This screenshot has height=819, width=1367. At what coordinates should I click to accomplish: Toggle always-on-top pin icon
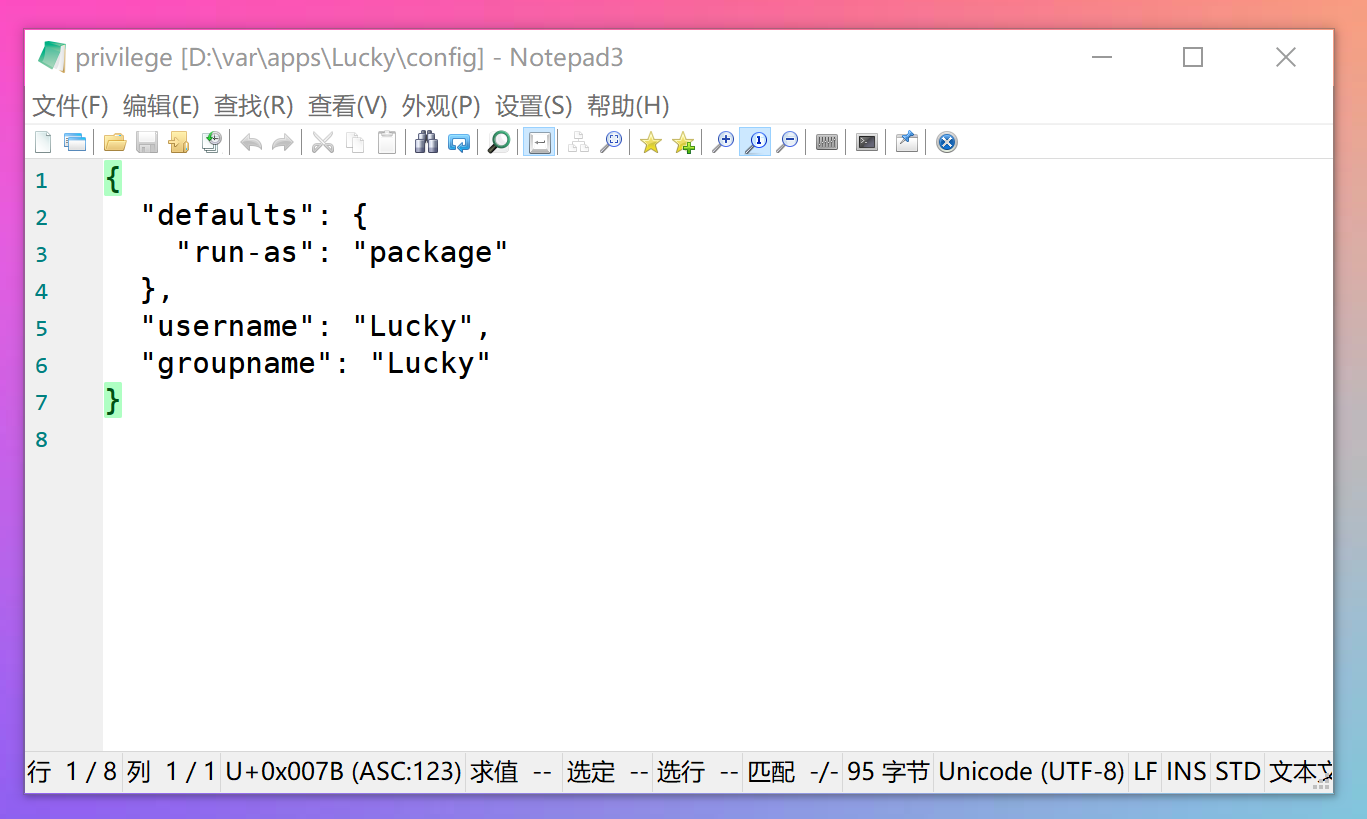click(906, 142)
